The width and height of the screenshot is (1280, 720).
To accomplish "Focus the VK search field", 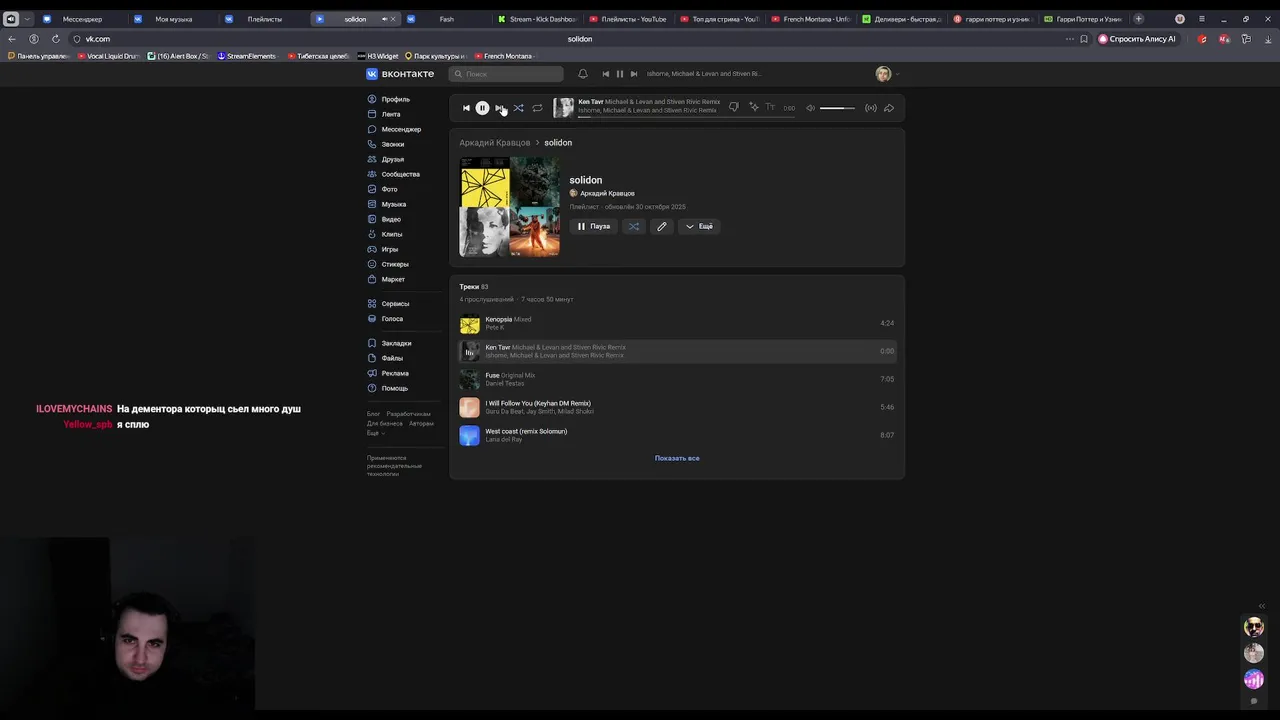I will coord(506,74).
